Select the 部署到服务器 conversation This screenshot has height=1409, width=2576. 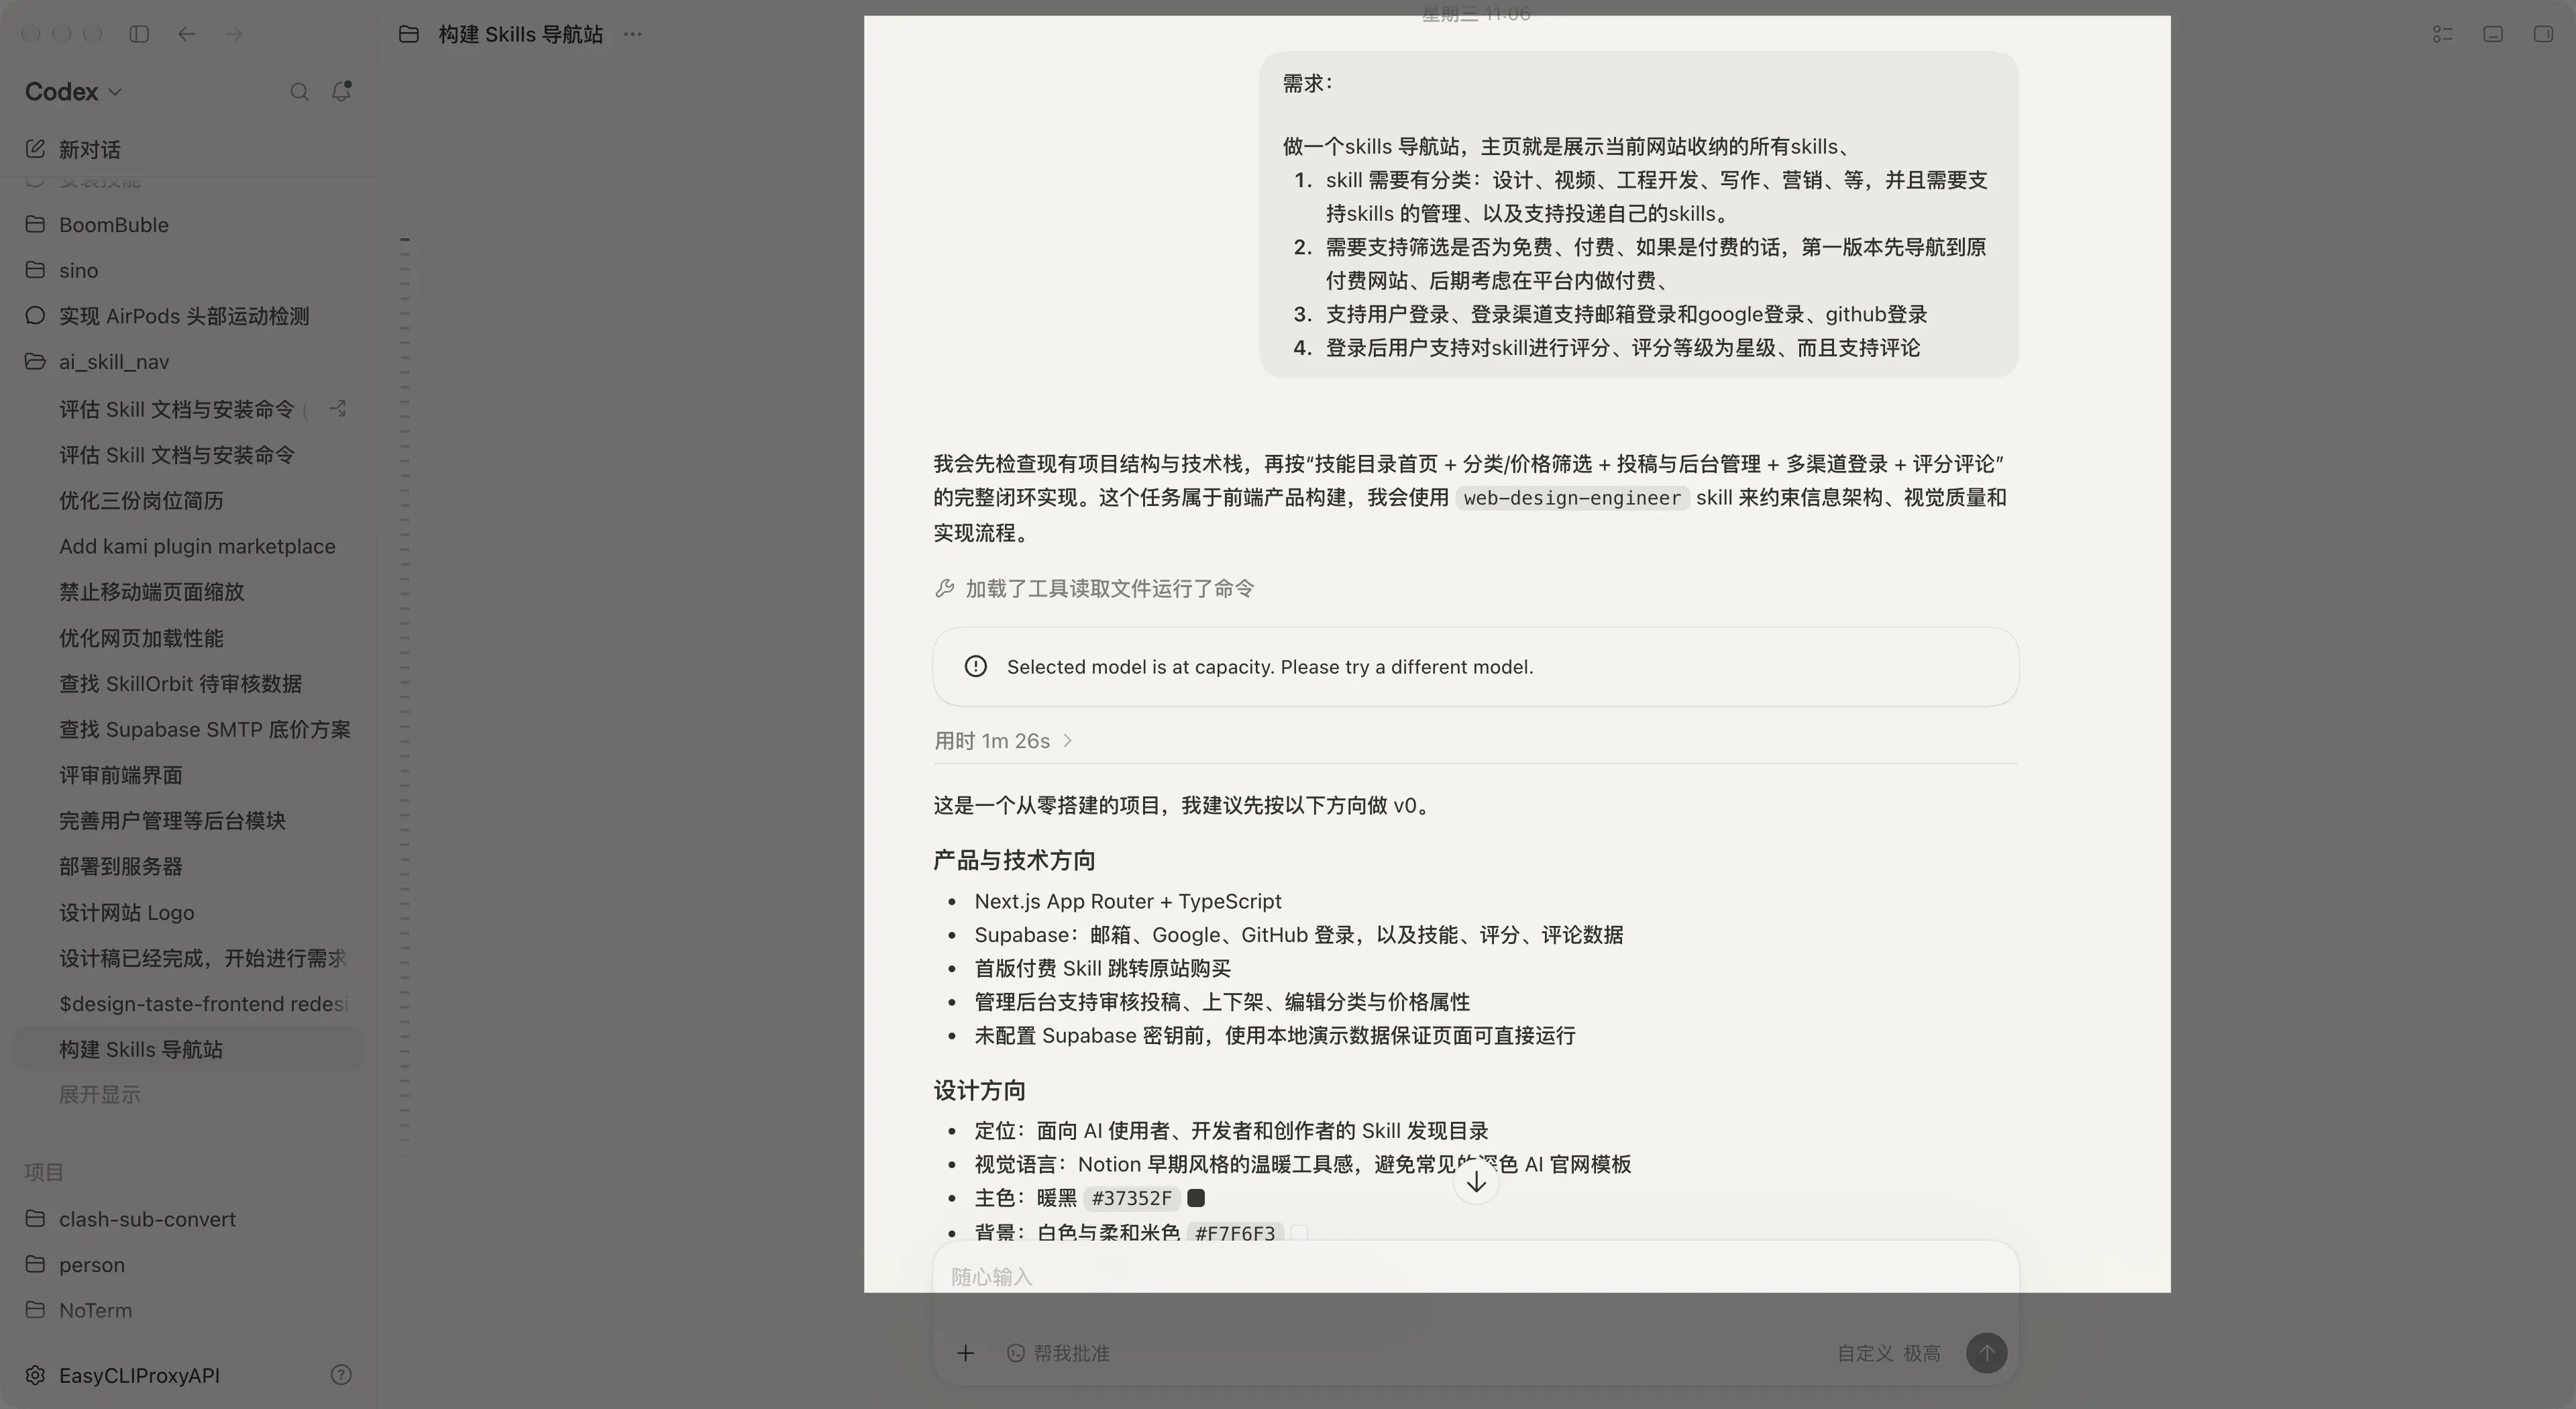(x=189, y=866)
